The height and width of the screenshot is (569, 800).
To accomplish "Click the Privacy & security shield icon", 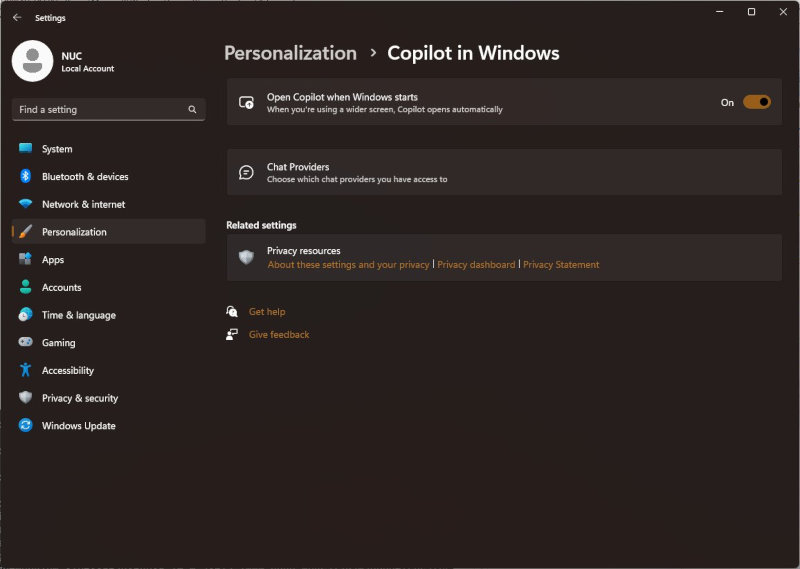I will (25, 398).
